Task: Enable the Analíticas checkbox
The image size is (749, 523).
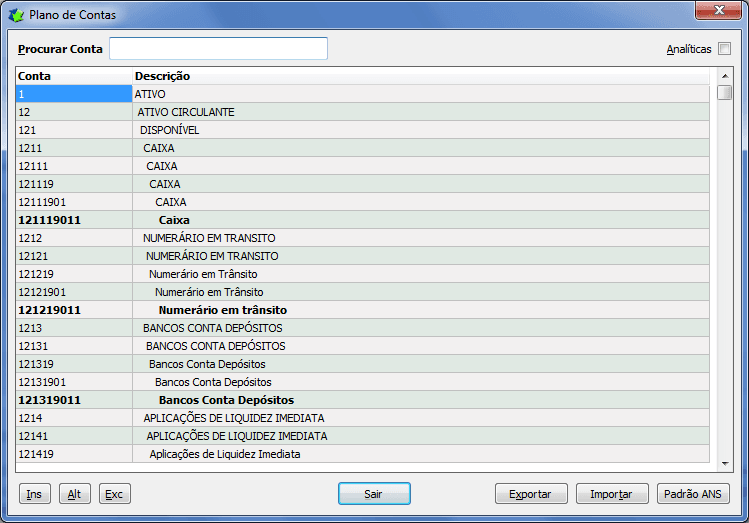Action: pyautogui.click(x=724, y=48)
